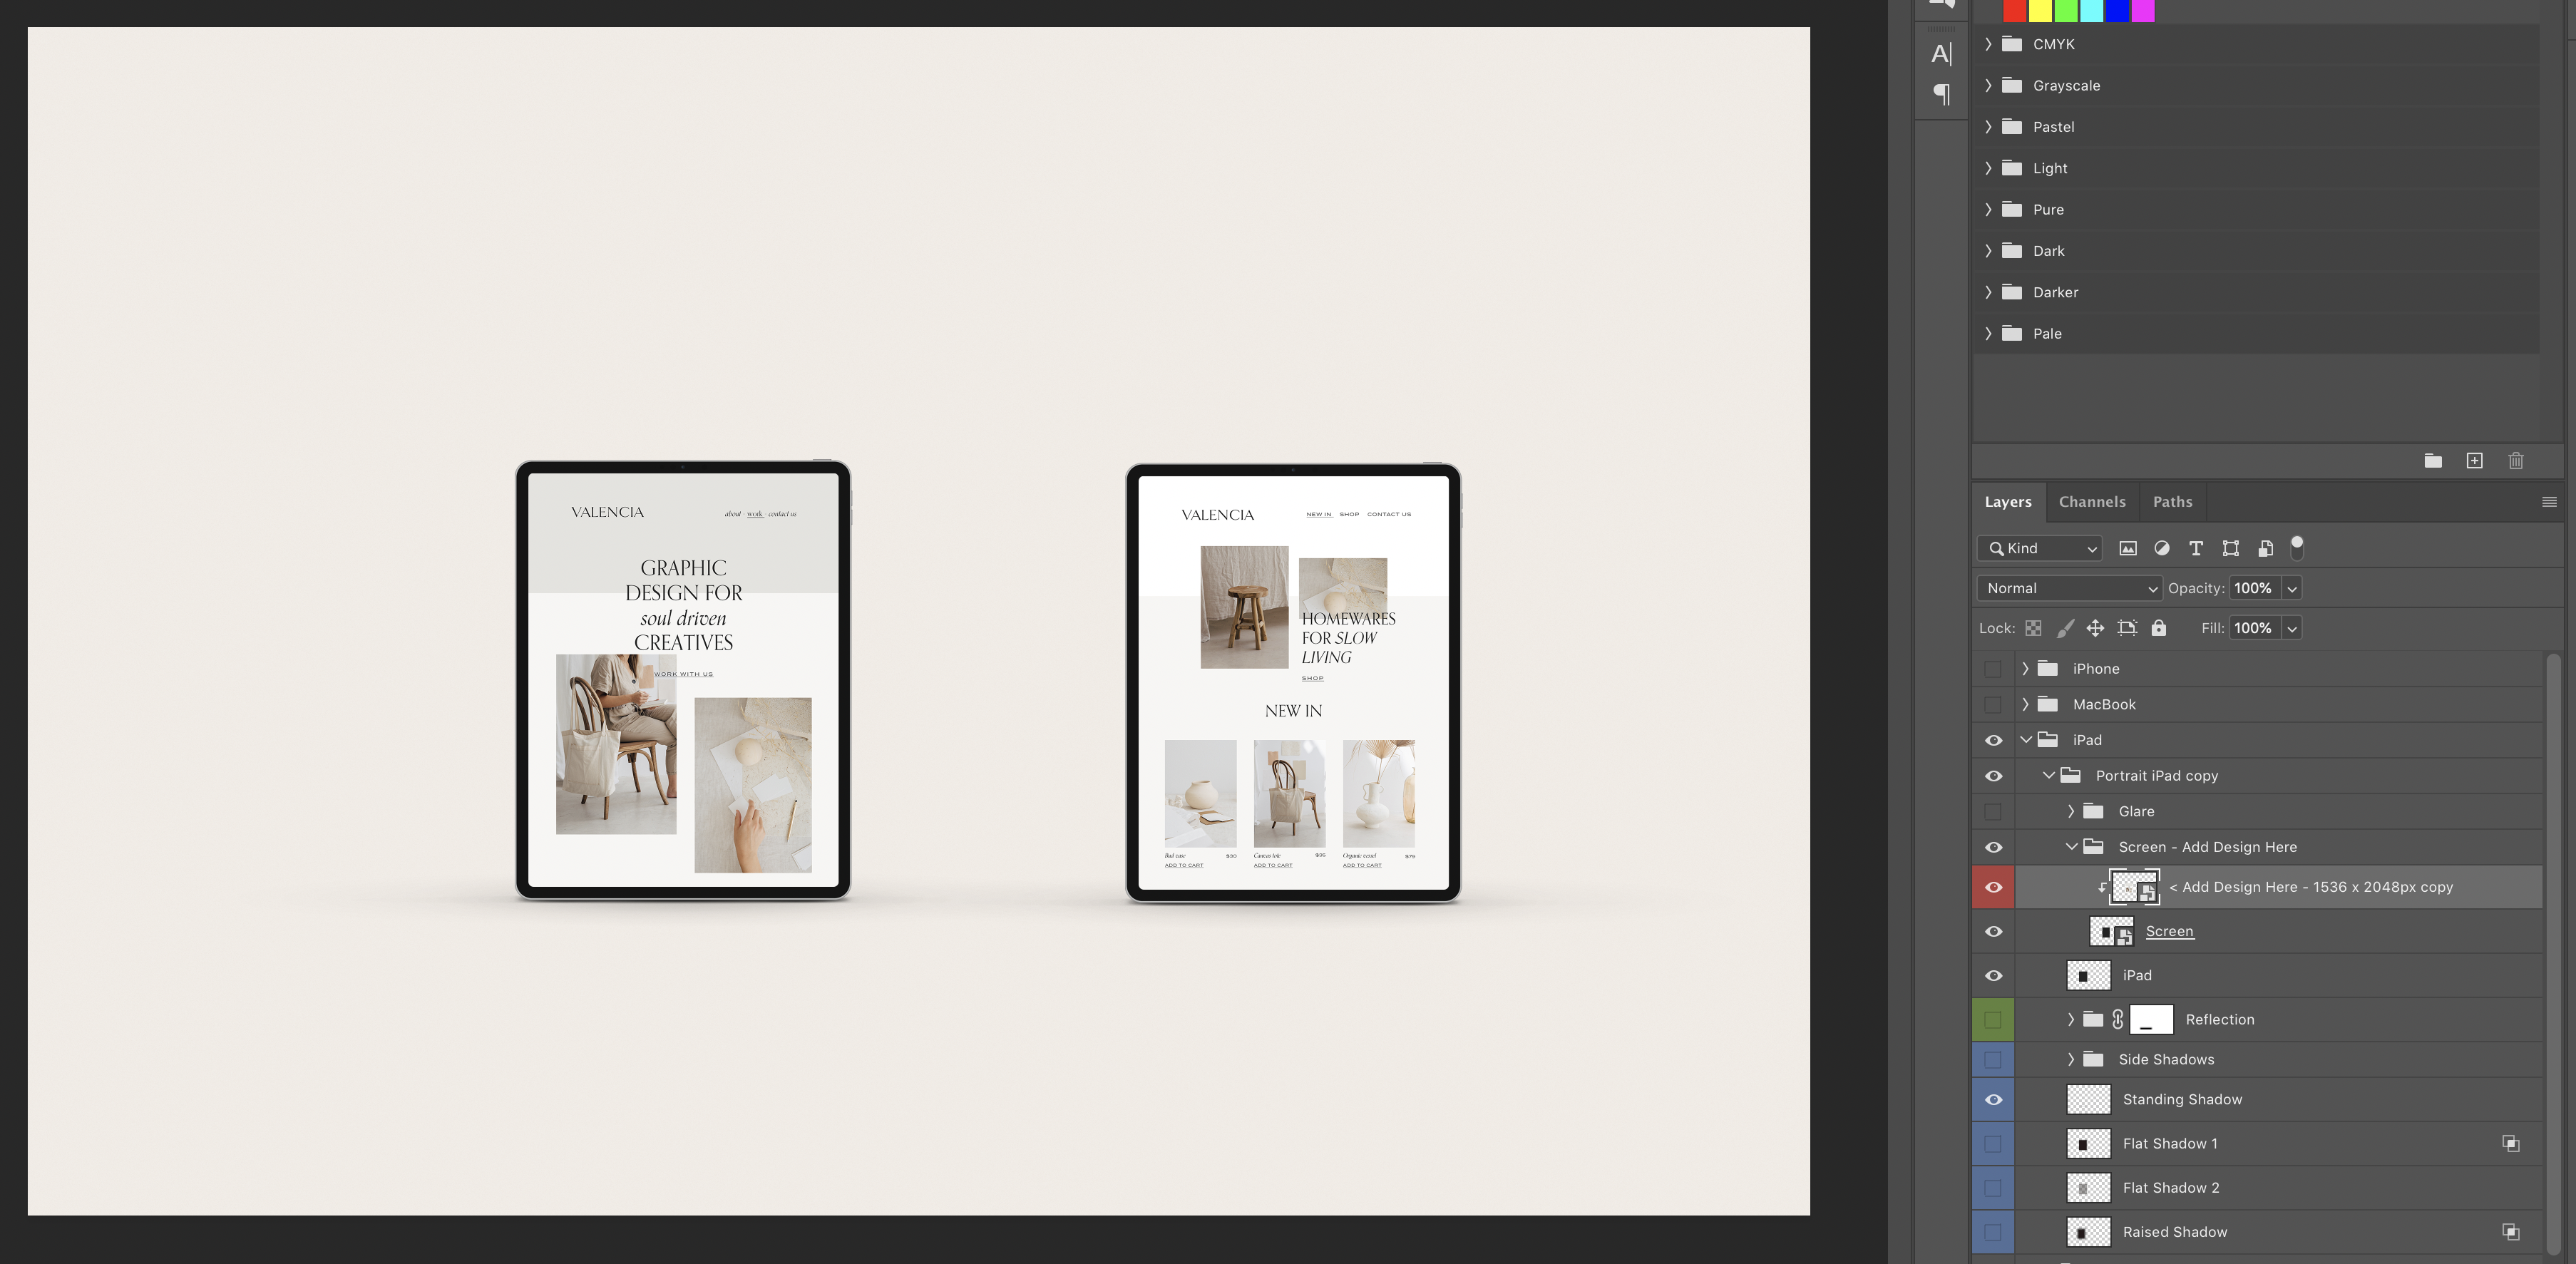Hide the Standing Shadow layer
Image resolution: width=2576 pixels, height=1264 pixels.
coord(1993,1100)
